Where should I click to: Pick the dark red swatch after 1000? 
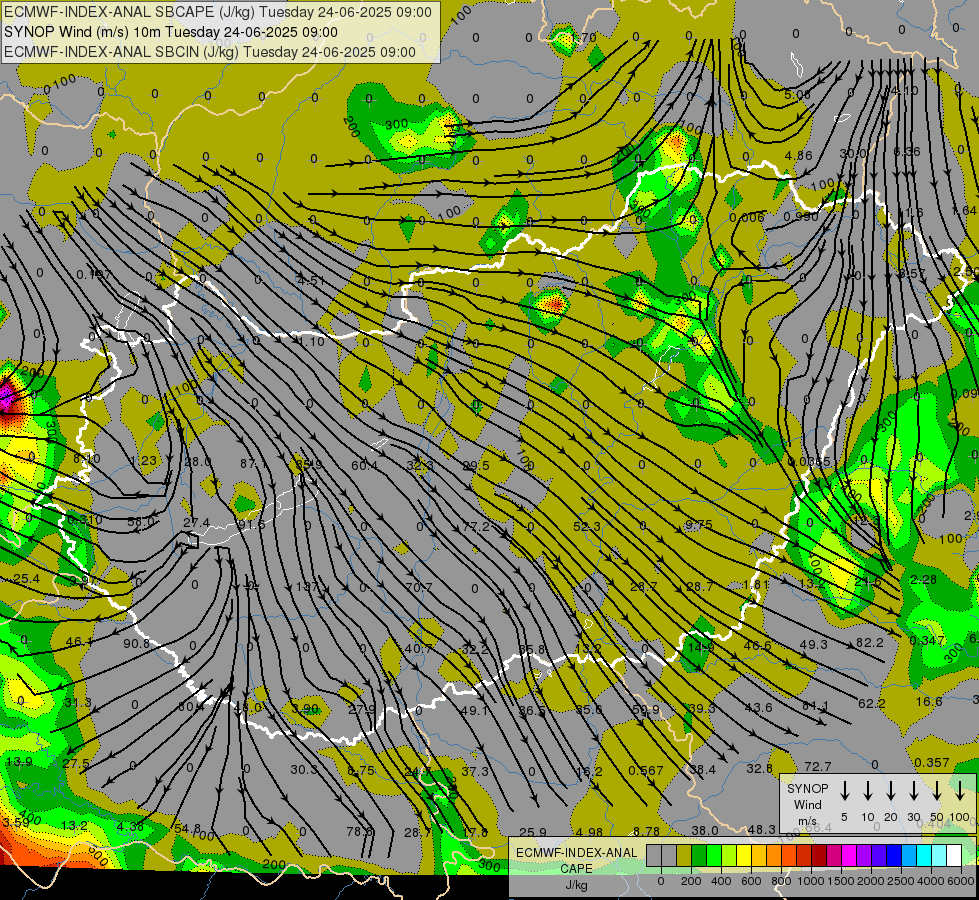(819, 856)
